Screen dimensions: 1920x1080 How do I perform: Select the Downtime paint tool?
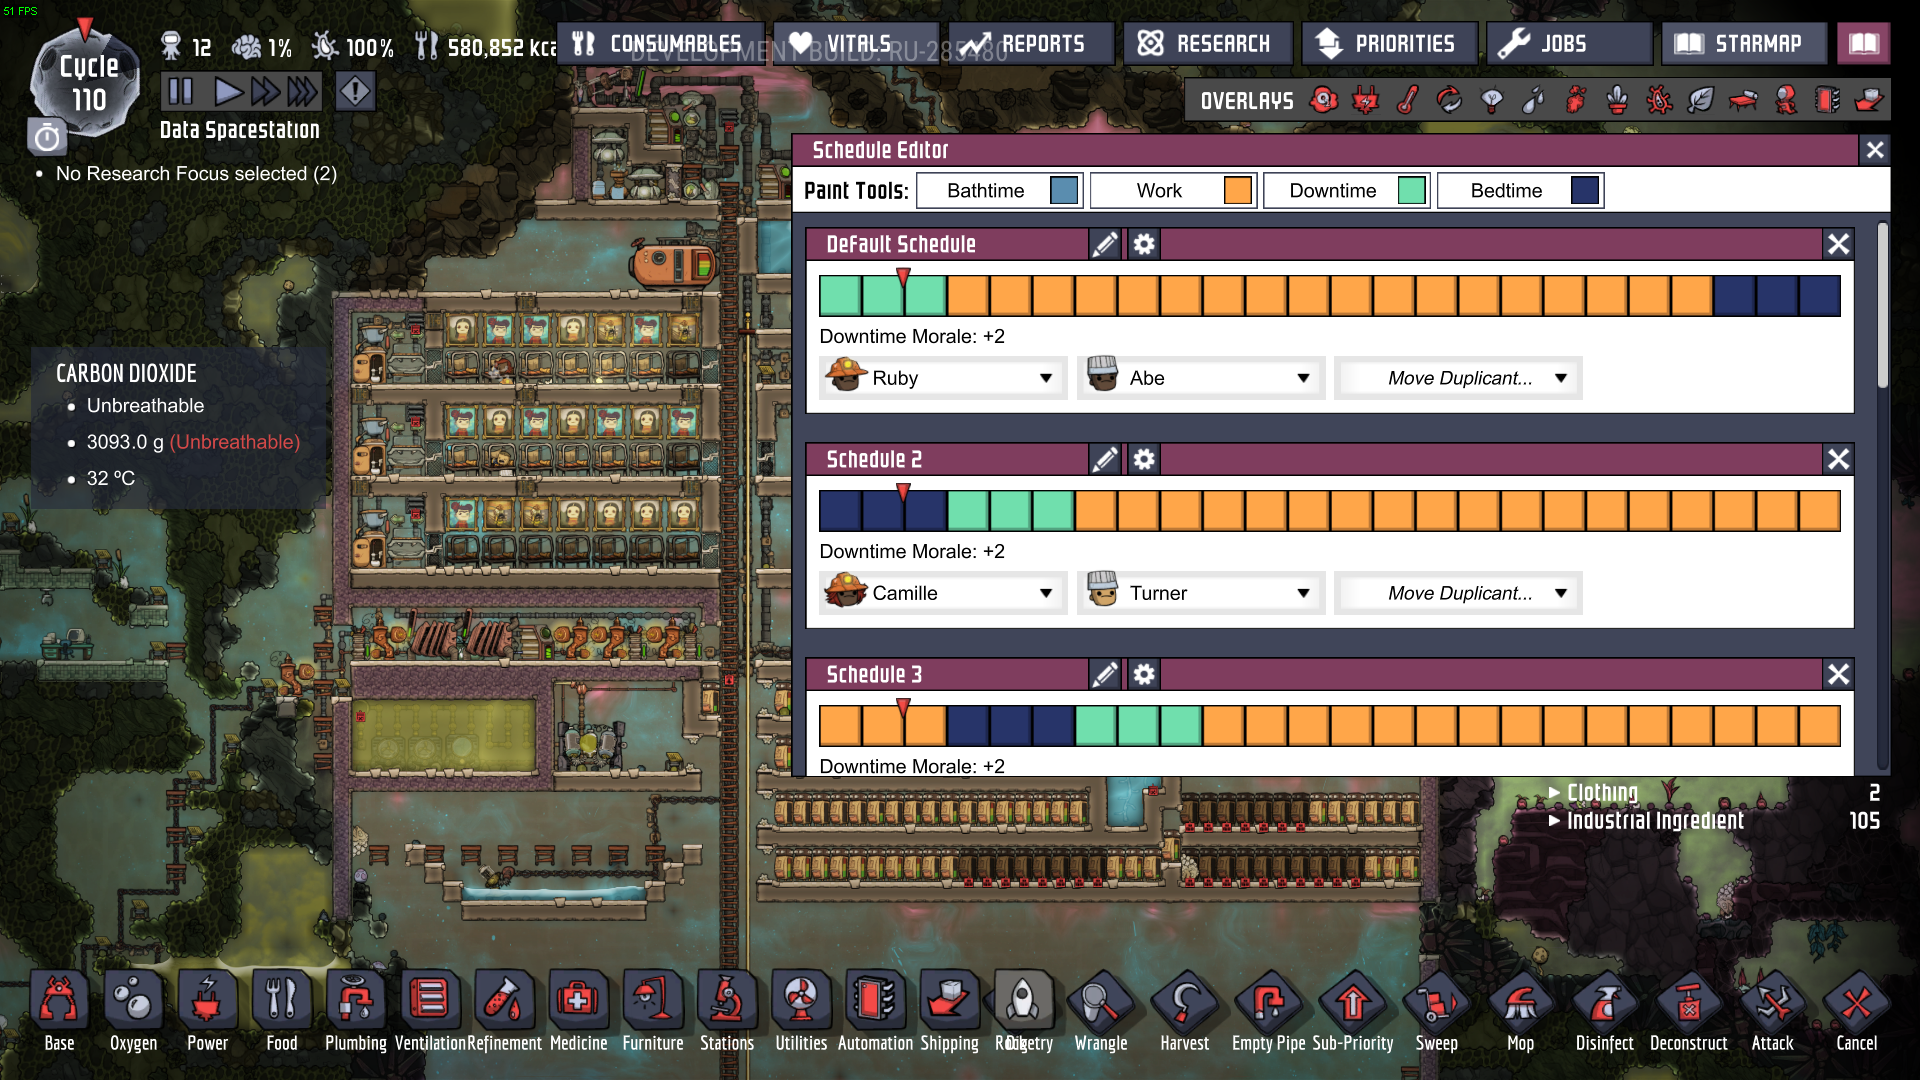[1347, 190]
